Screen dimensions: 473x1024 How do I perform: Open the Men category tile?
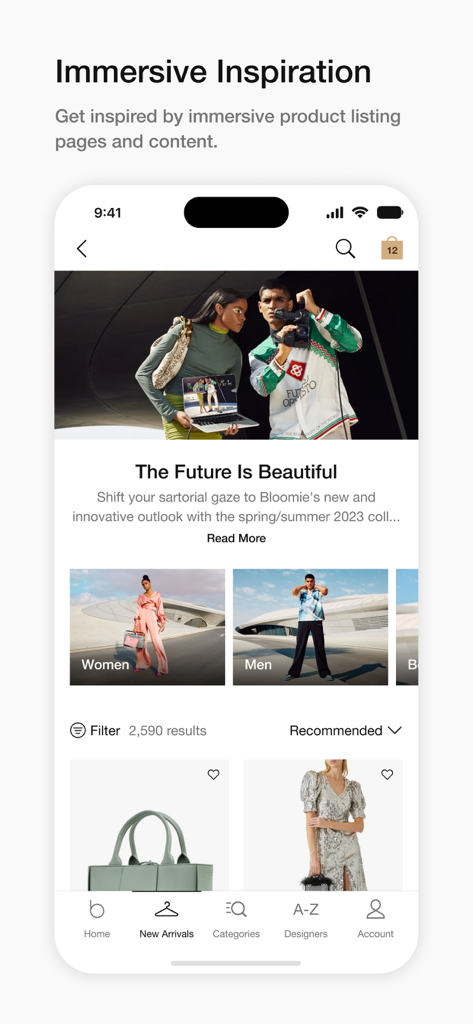click(x=310, y=627)
